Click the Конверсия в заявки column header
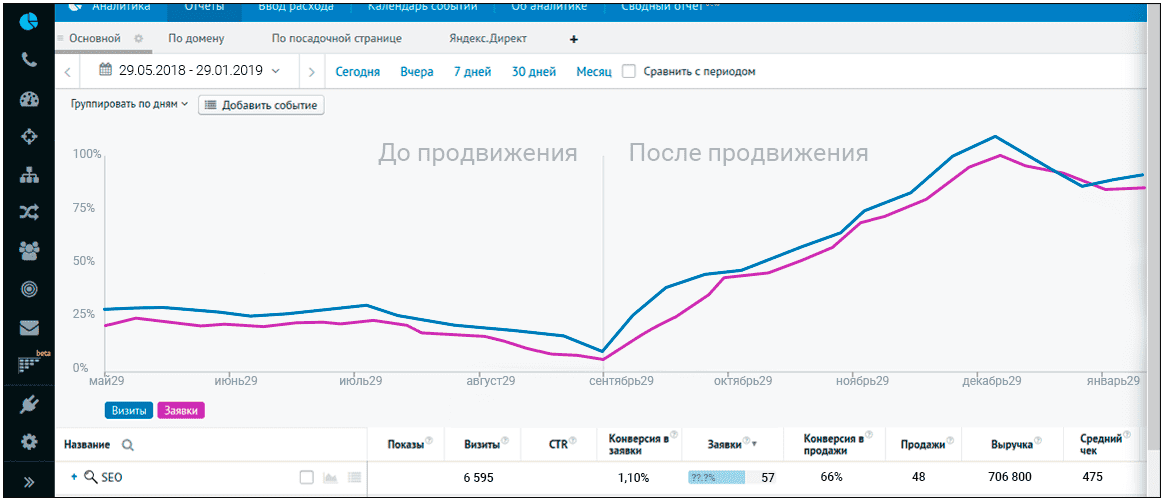This screenshot has height=501, width=1164. [x=638, y=444]
